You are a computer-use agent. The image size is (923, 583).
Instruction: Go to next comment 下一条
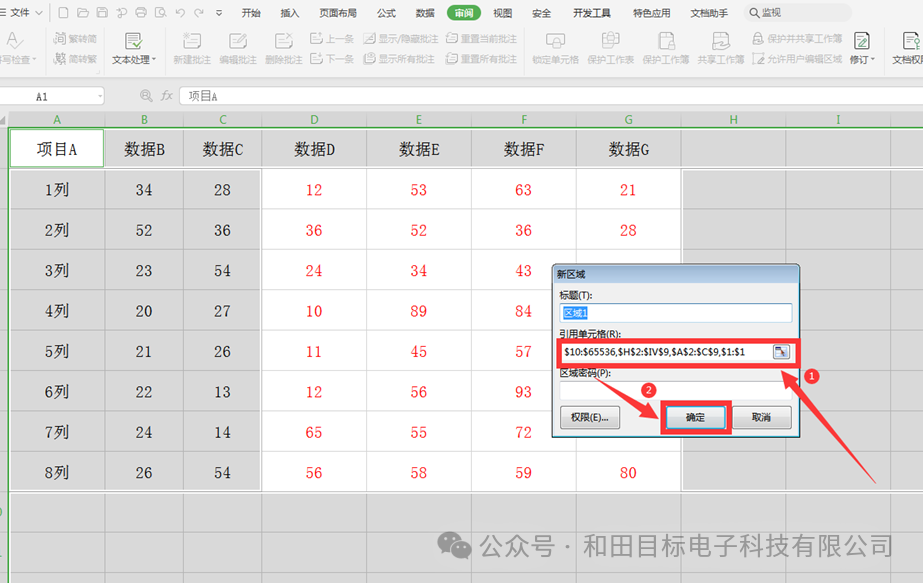[x=332, y=58]
